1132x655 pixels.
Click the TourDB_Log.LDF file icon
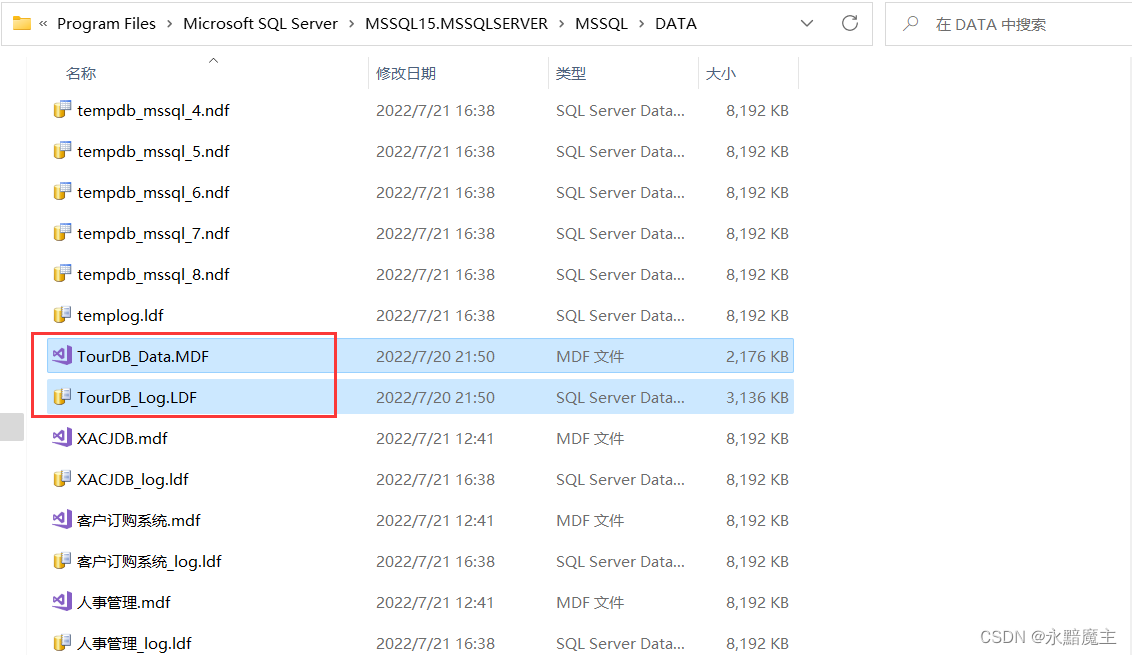coord(62,396)
